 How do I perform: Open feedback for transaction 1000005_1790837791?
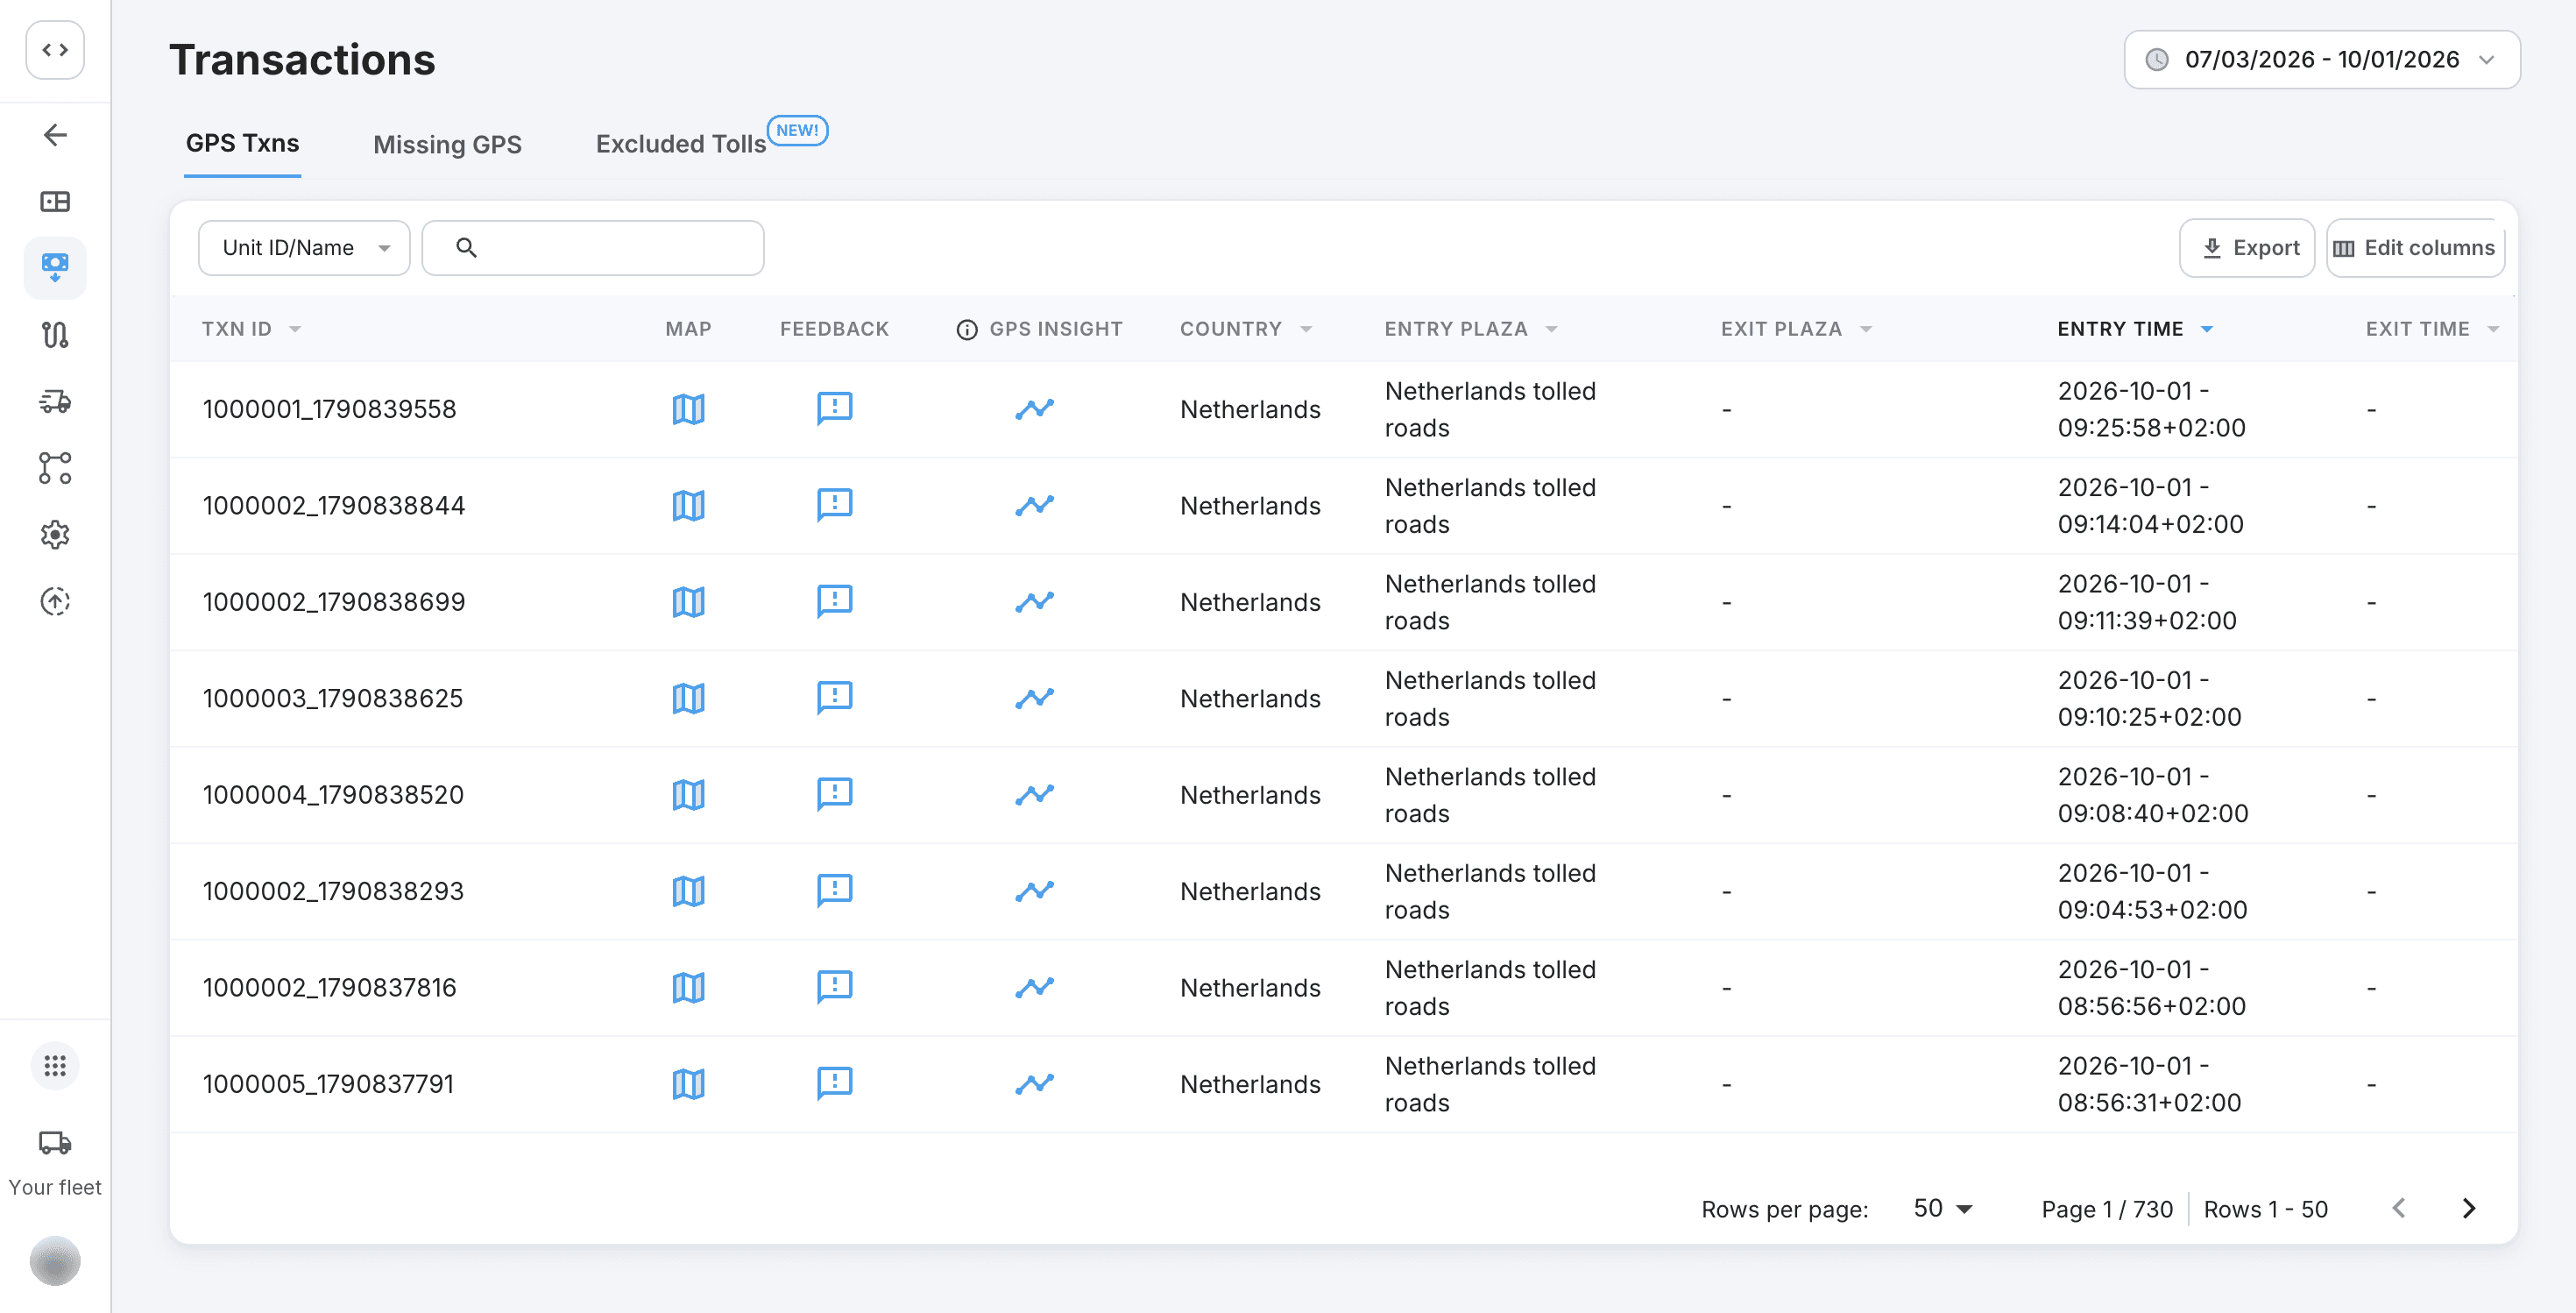pos(834,1083)
